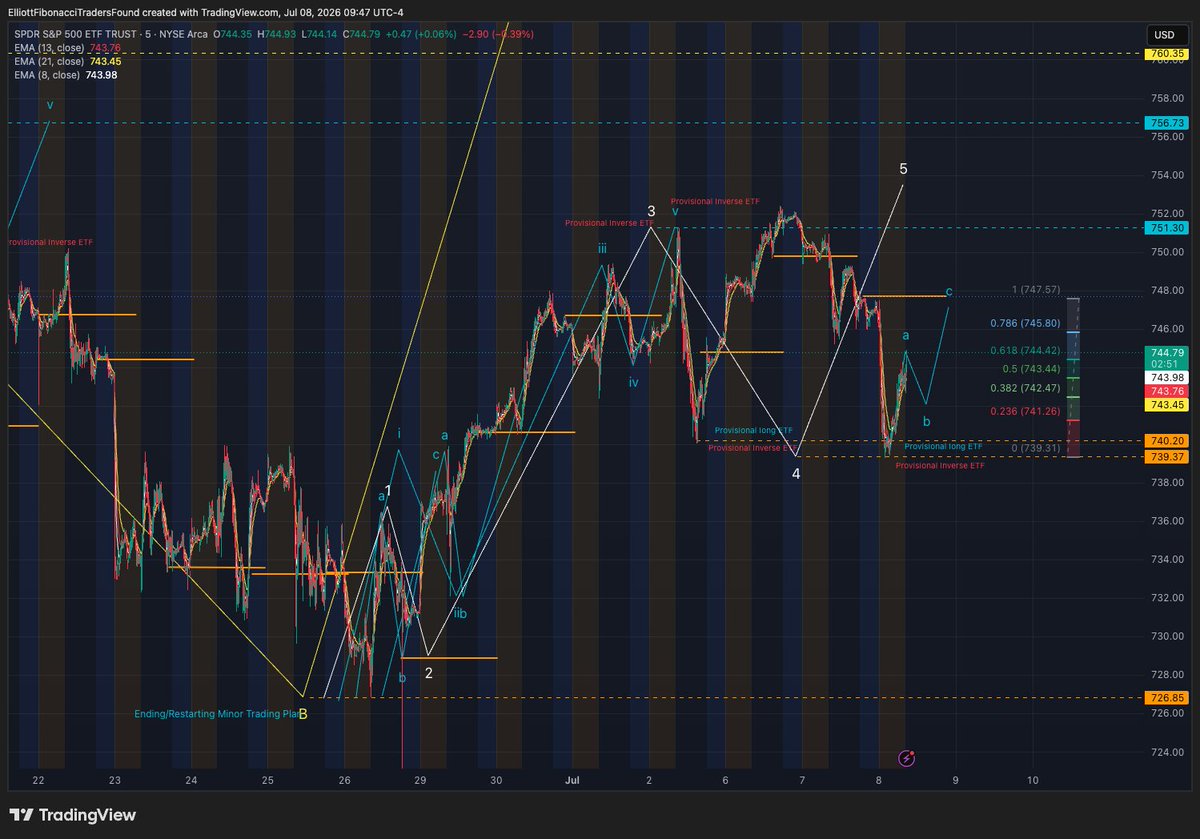Viewport: 1200px width, 839px height.
Task: Select the white wave 5 label
Action: click(904, 169)
